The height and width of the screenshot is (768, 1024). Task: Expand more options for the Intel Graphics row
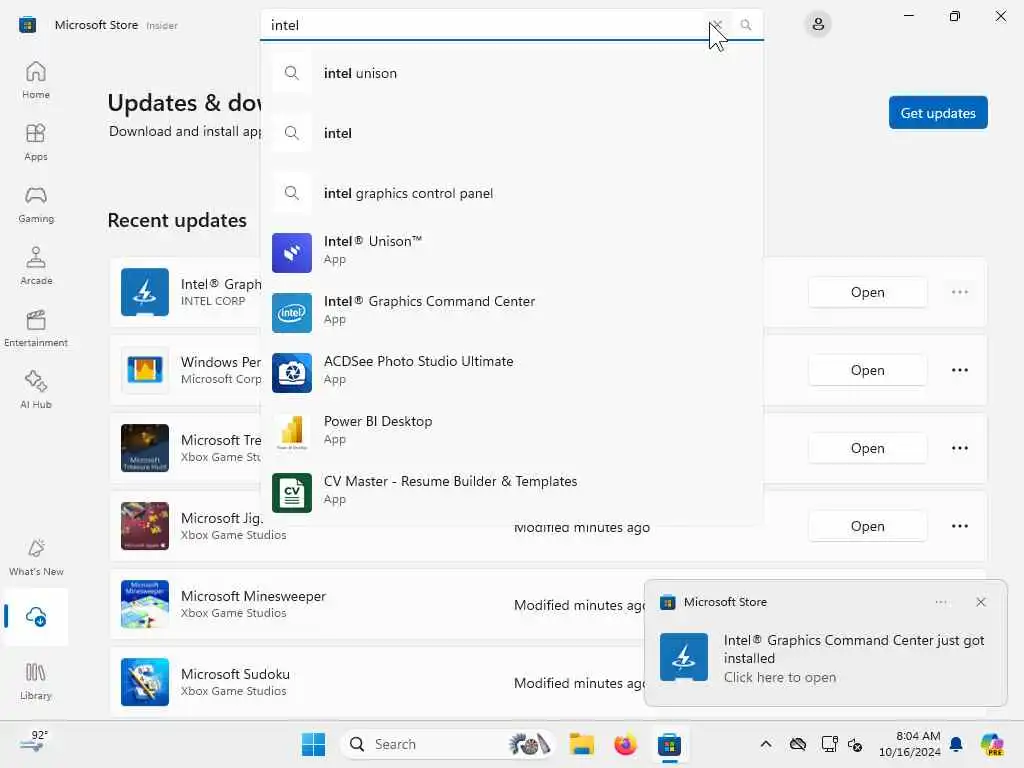(x=959, y=292)
